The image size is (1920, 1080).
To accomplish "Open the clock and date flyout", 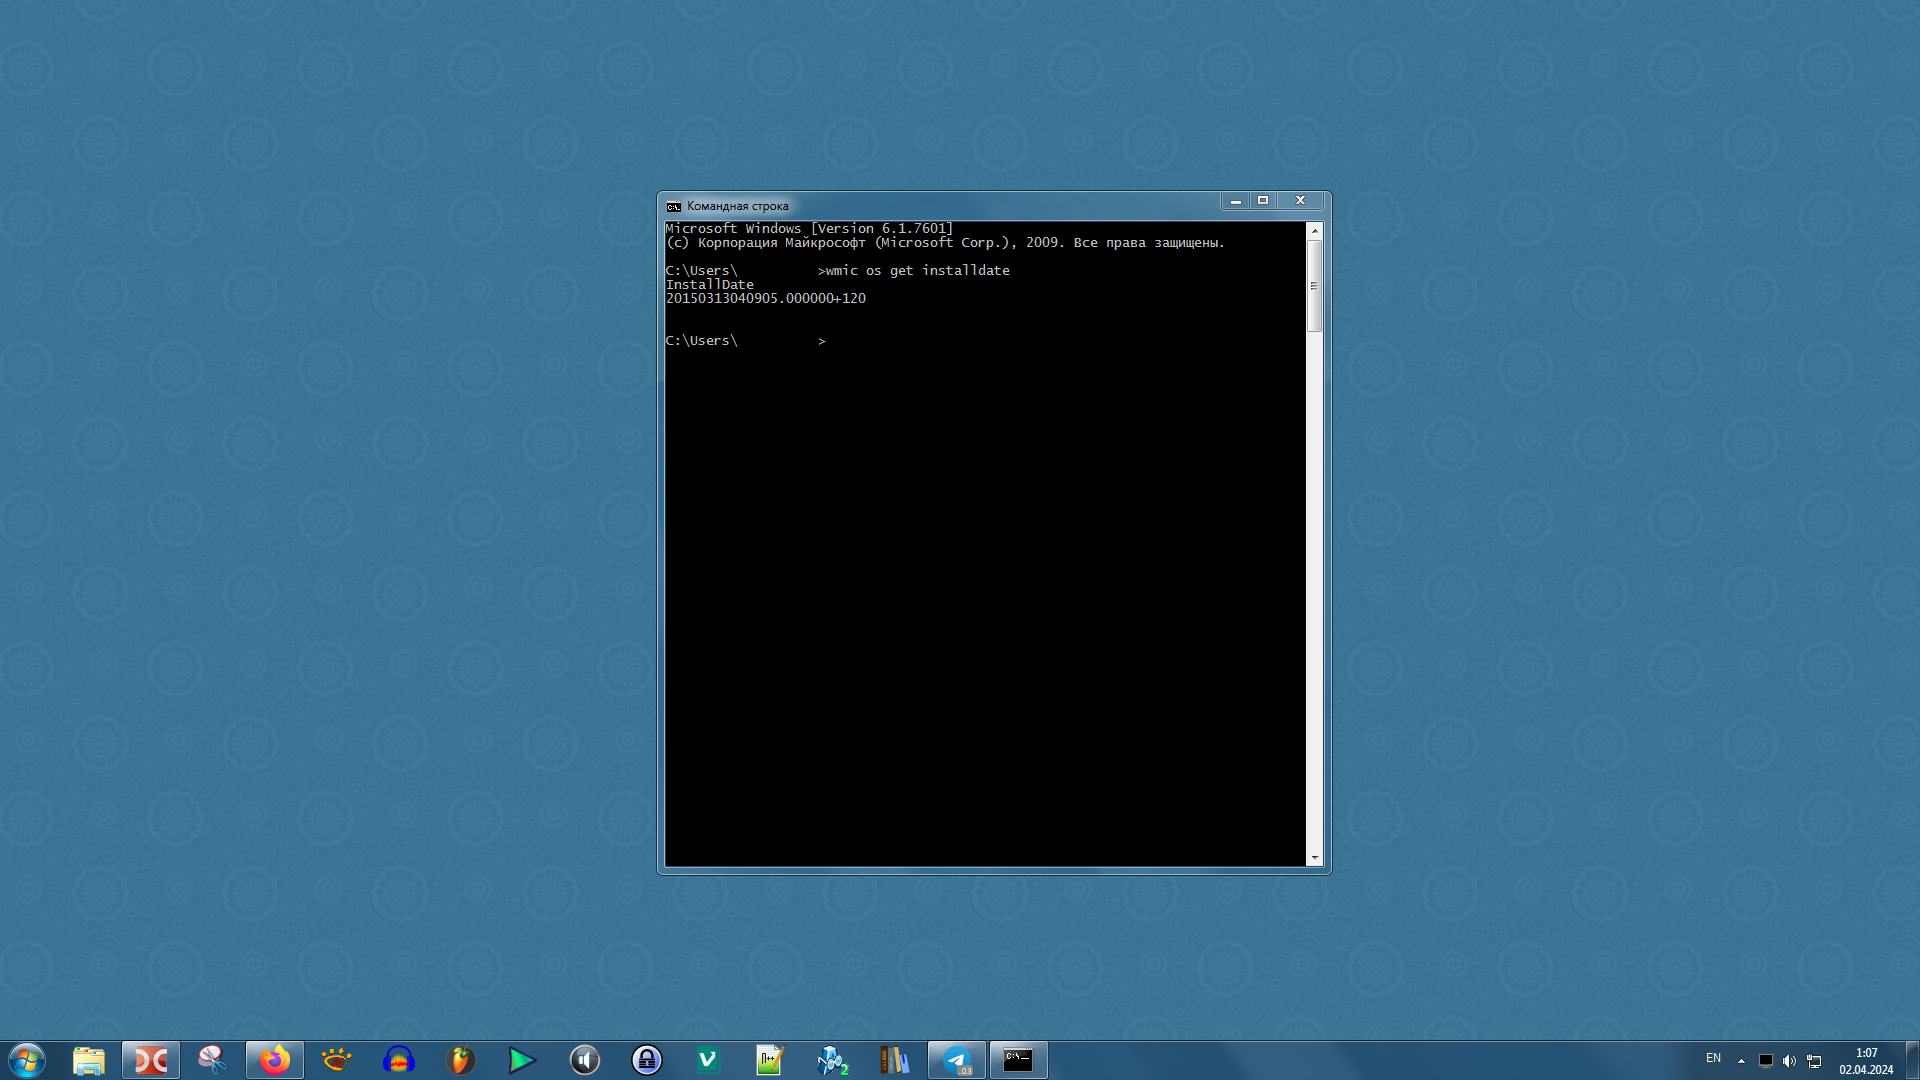I will (1865, 1061).
